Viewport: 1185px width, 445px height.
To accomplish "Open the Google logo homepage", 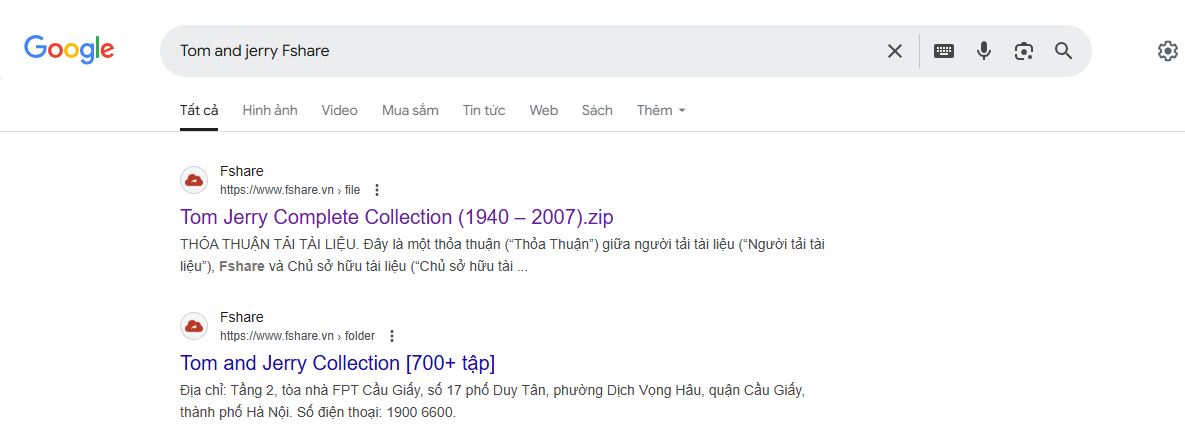I will (x=70, y=50).
